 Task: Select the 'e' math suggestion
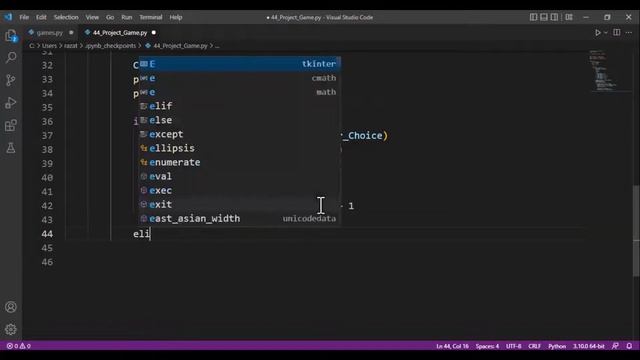[x=239, y=92]
